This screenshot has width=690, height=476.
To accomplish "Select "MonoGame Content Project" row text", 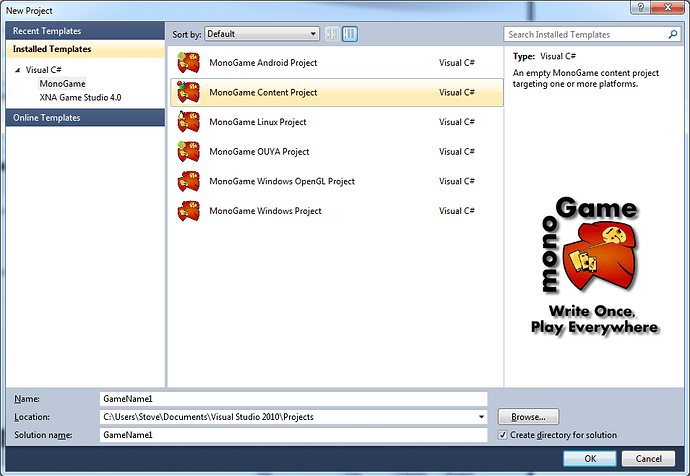I will coord(263,92).
